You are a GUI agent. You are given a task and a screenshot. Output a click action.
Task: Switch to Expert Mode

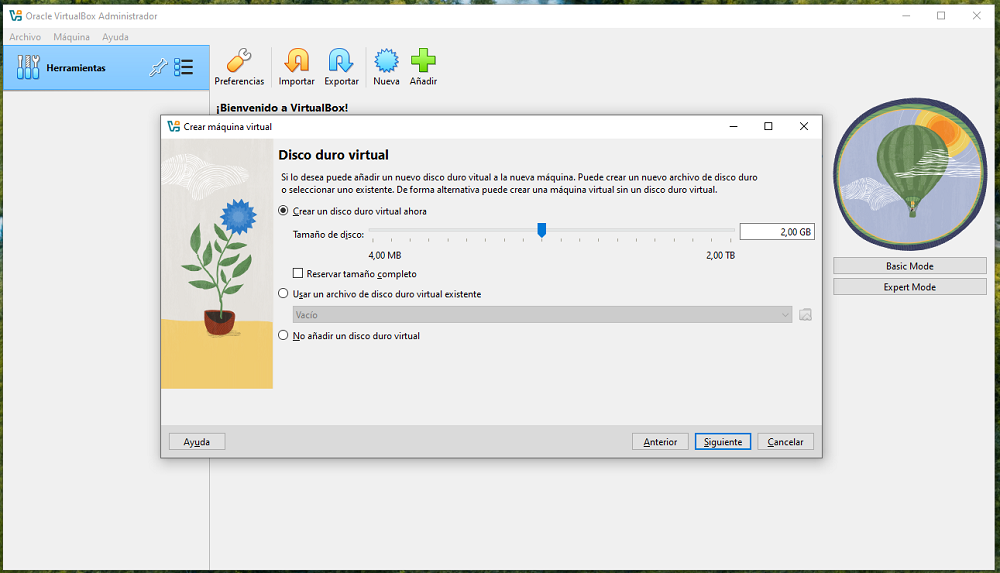909,287
